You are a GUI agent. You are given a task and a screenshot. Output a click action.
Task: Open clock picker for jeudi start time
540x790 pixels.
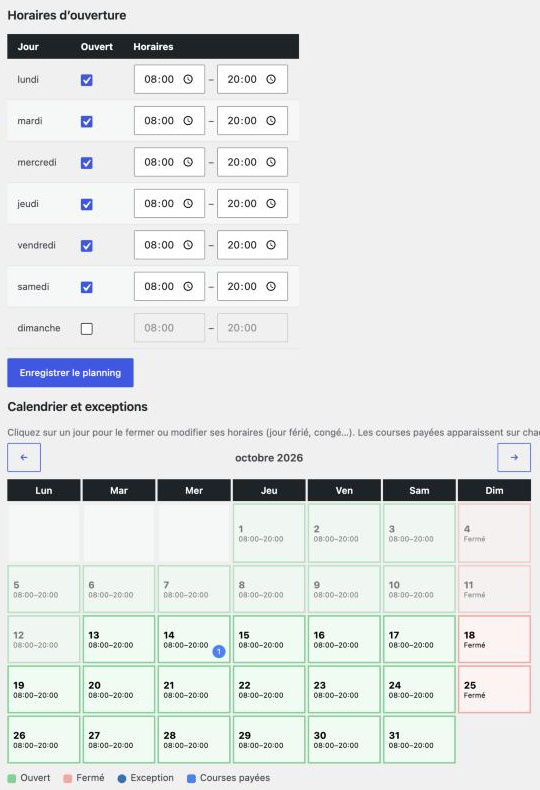[188, 204]
